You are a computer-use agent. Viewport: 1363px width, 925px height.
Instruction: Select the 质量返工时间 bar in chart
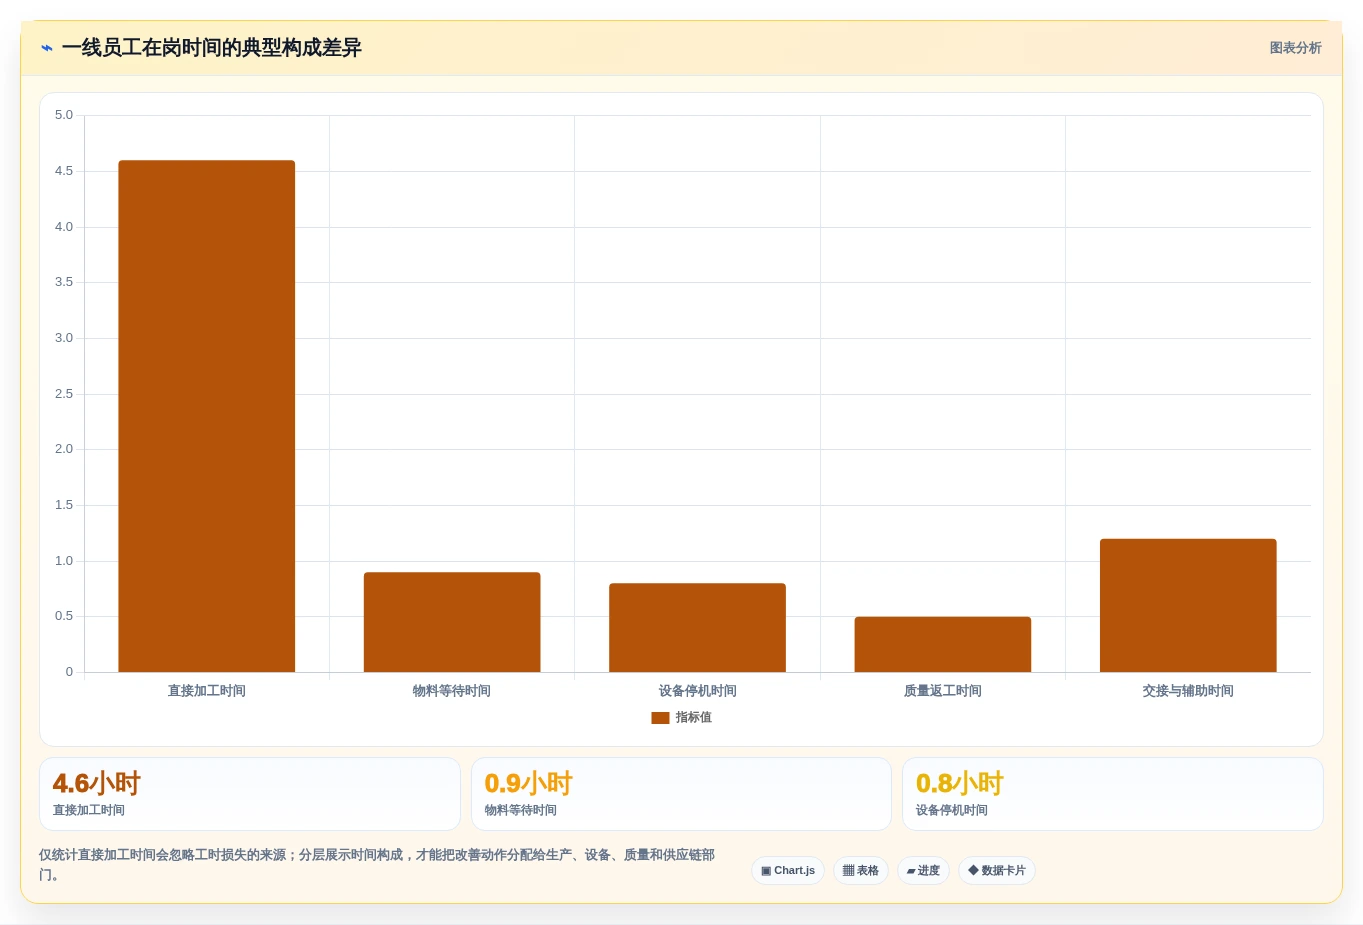pyautogui.click(x=943, y=644)
